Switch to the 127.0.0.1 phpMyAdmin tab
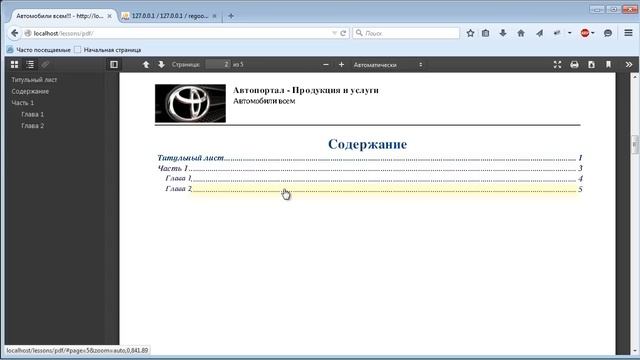Viewport: 640px width, 360px height. (170, 16)
